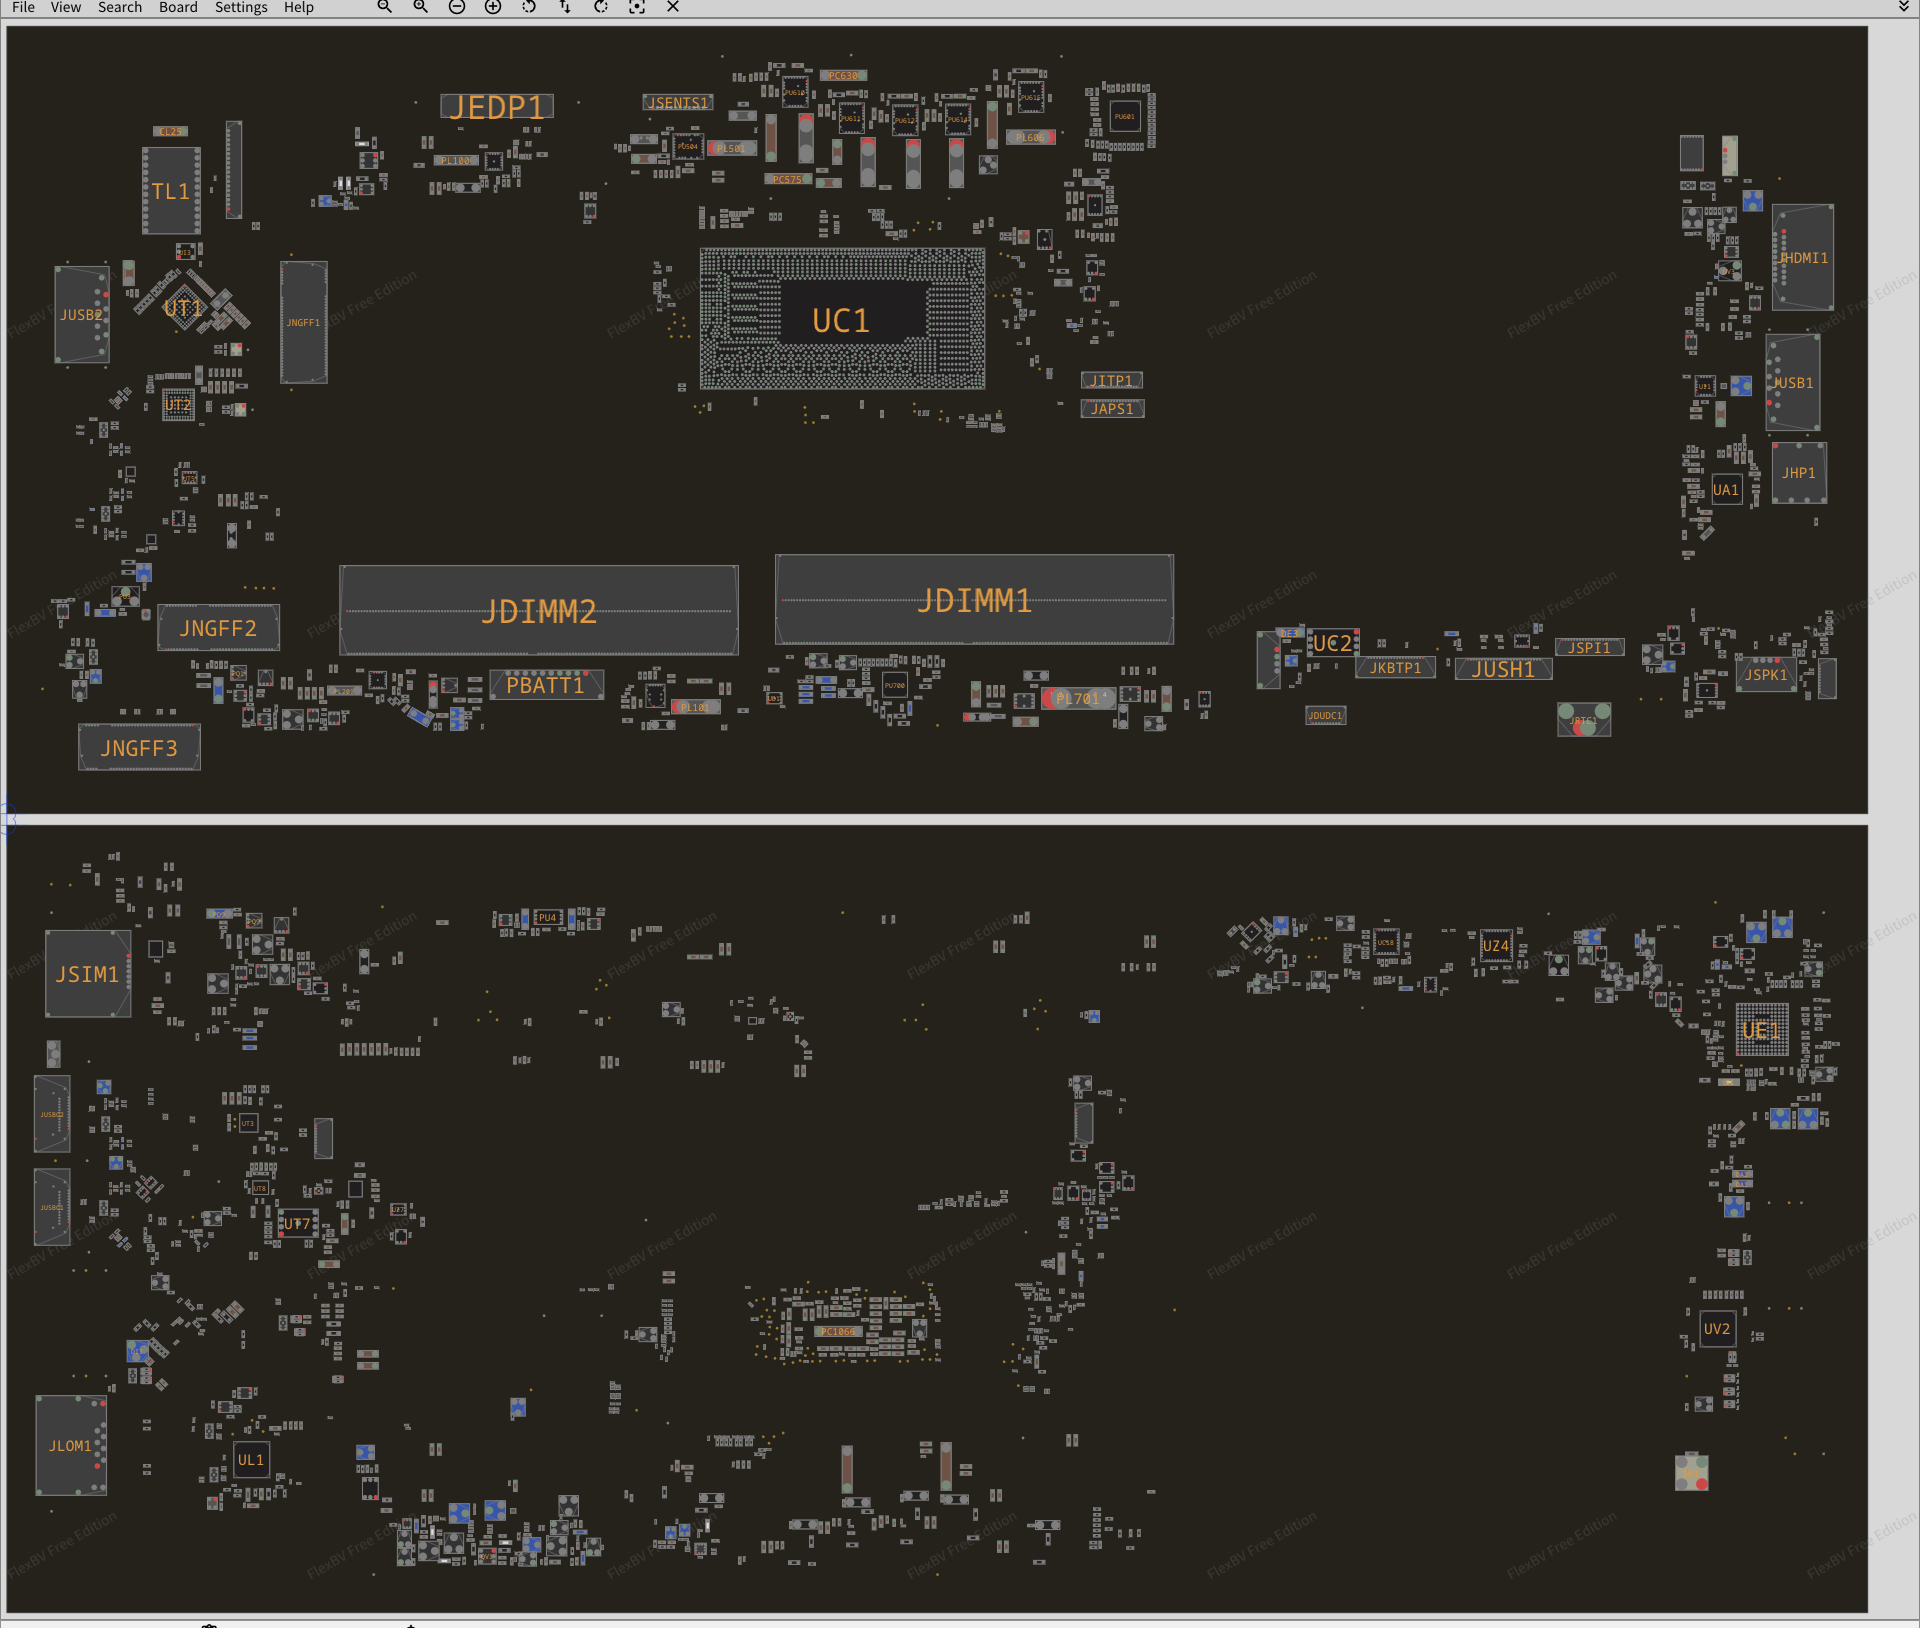This screenshot has height=1628, width=1920.
Task: Center the view with the focus-frame icon
Action: (x=637, y=7)
